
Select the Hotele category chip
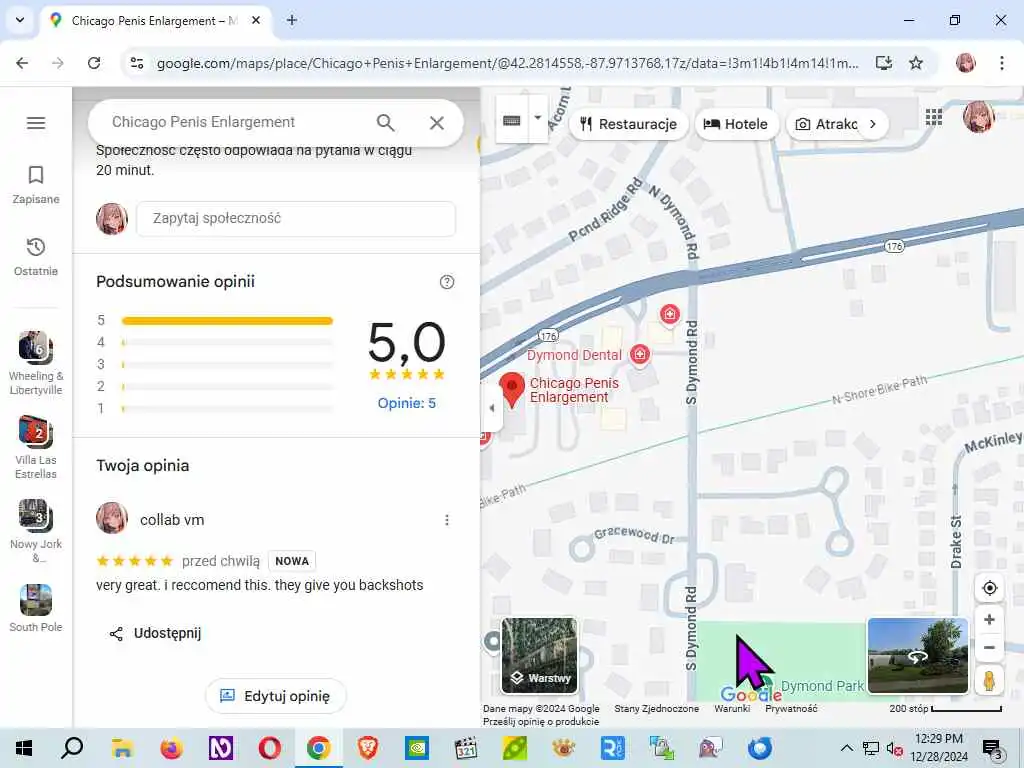pos(737,124)
